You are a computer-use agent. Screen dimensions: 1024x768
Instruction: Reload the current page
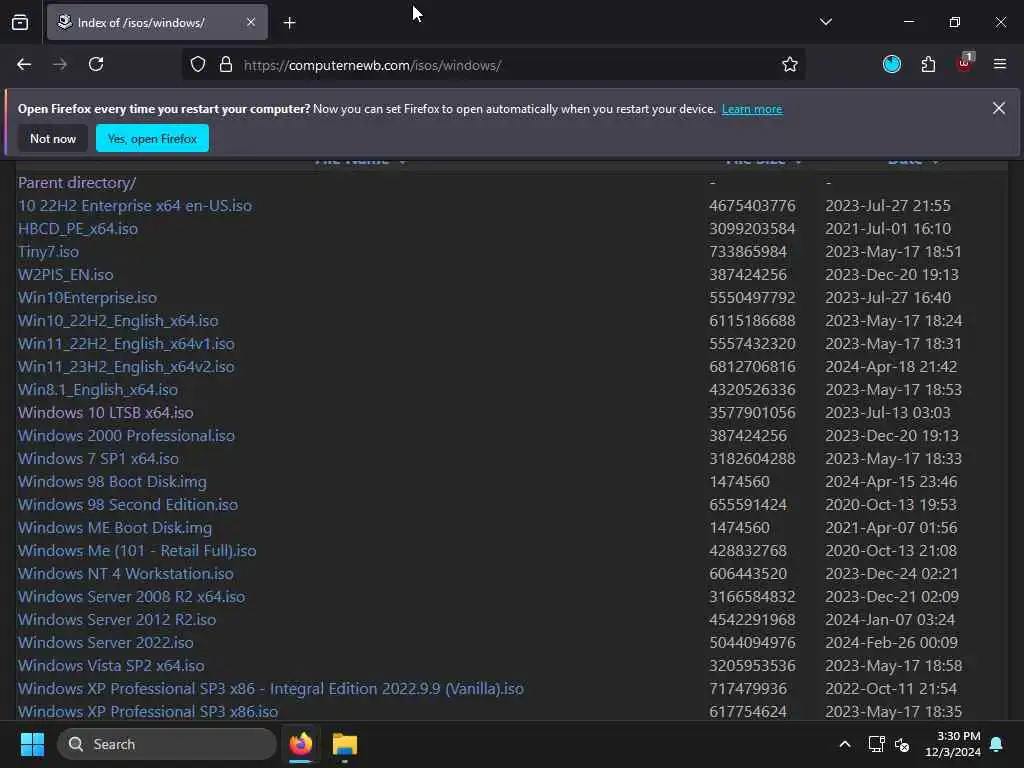coord(96,65)
